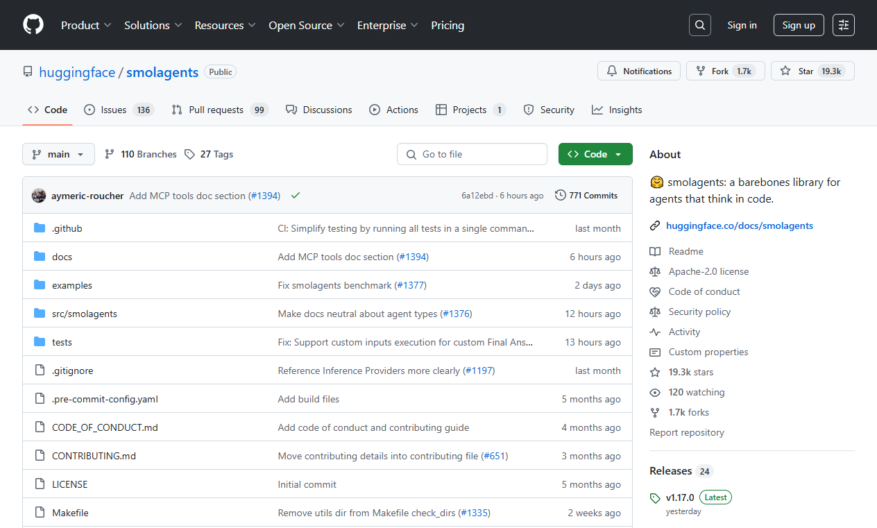Focus the Go to file field

click(x=472, y=154)
